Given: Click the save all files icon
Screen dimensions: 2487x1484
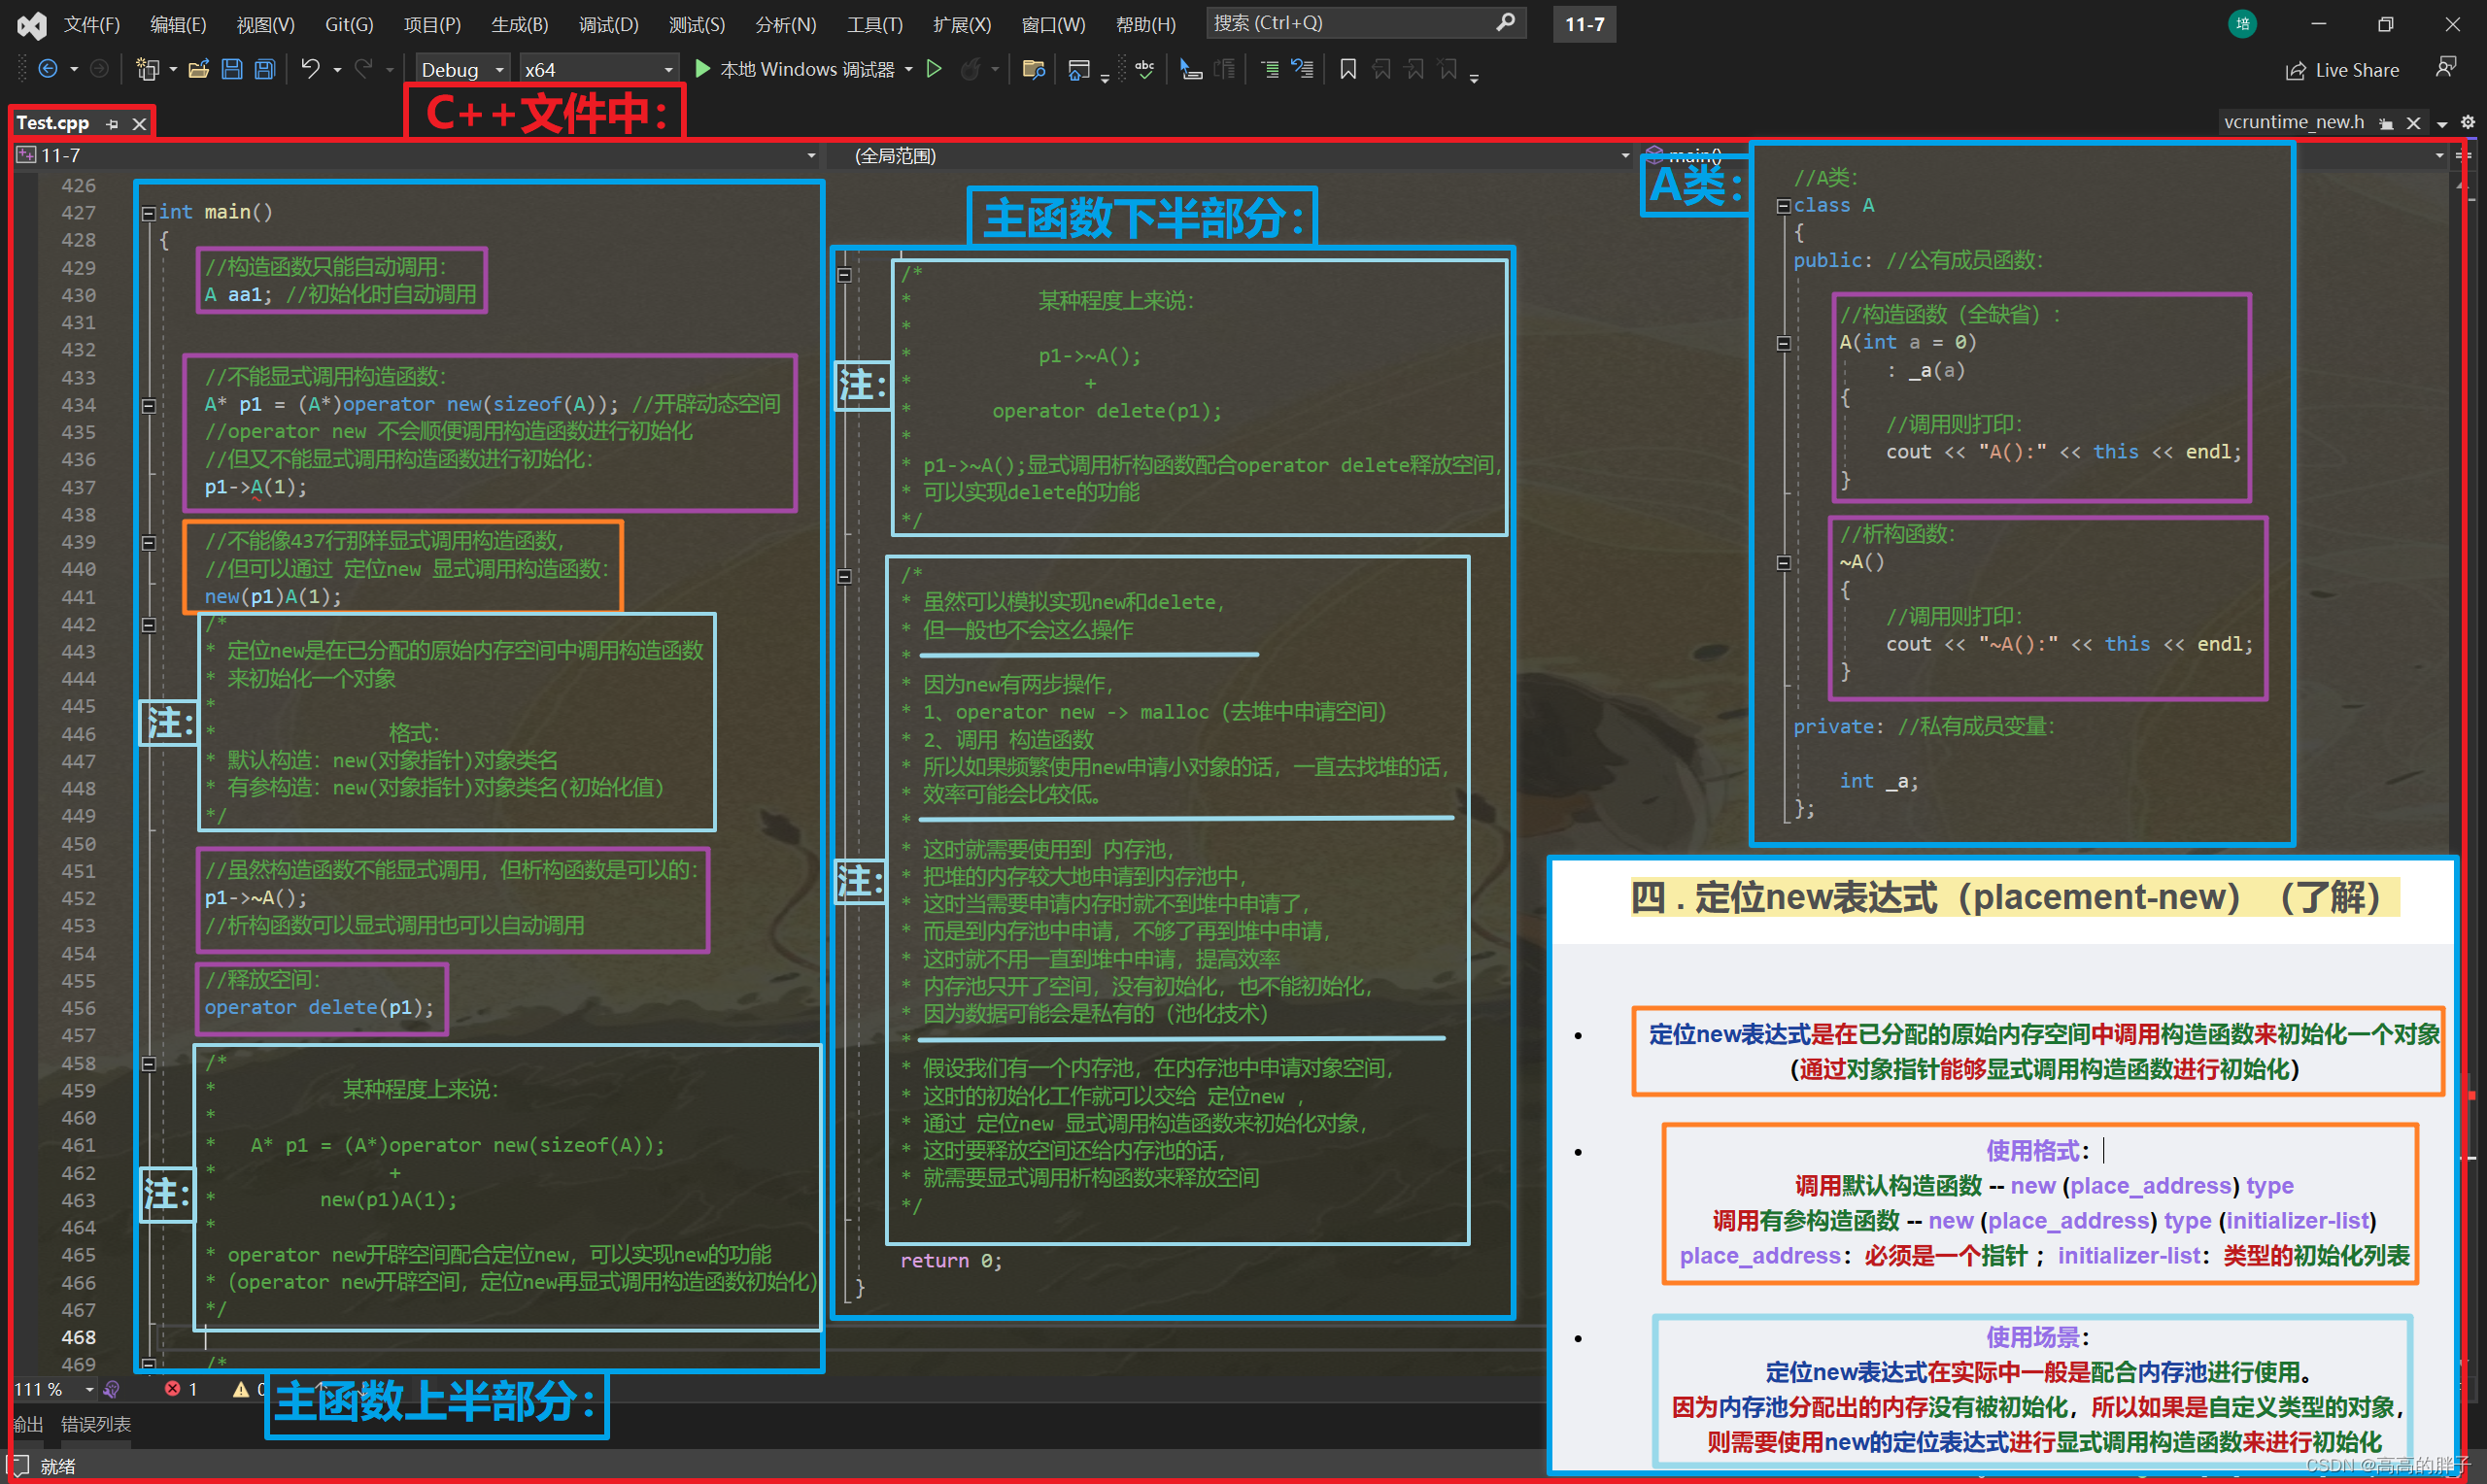Looking at the screenshot, I should click(x=265, y=69).
